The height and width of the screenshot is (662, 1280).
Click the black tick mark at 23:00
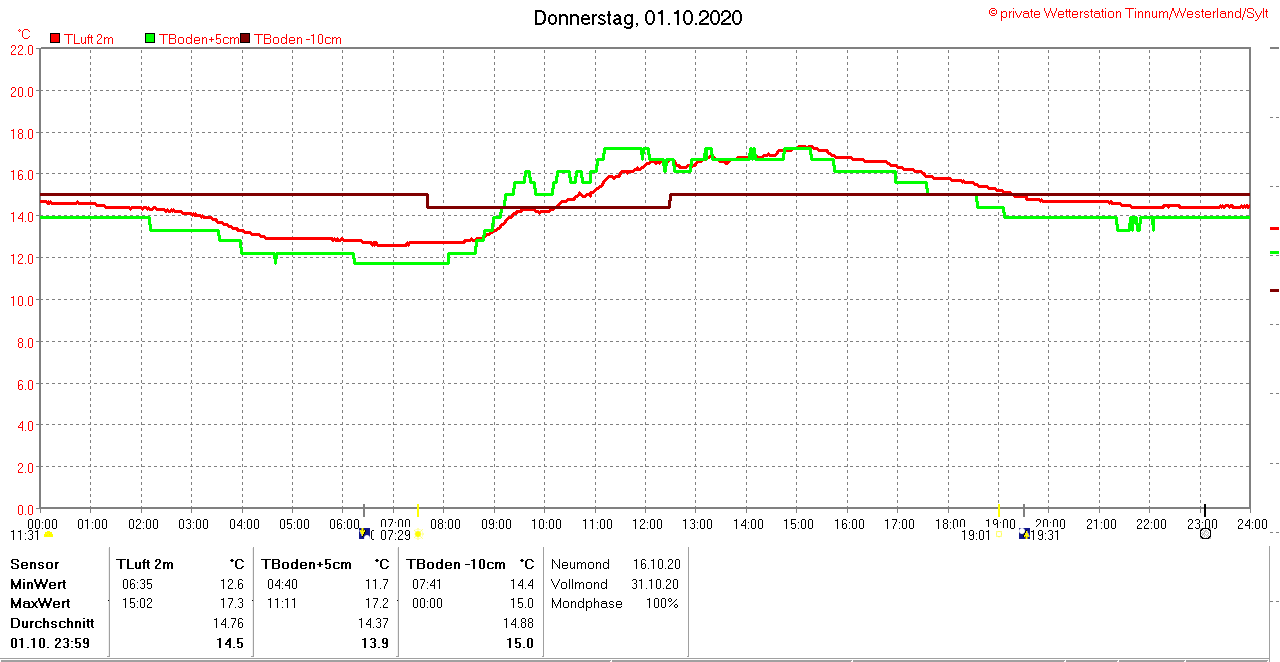[1204, 510]
